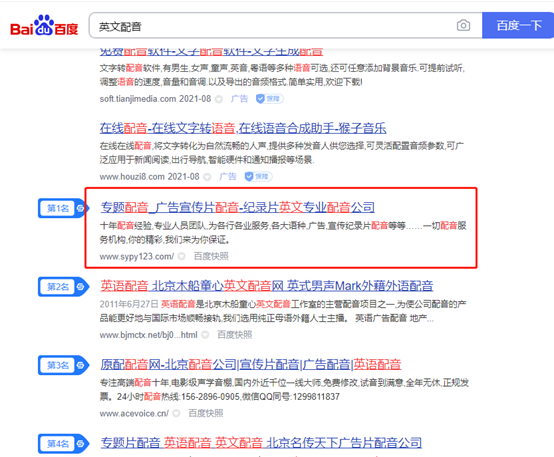
Task: Expand dropdown circle after www.bjmctx.net URL
Action: click(x=205, y=335)
